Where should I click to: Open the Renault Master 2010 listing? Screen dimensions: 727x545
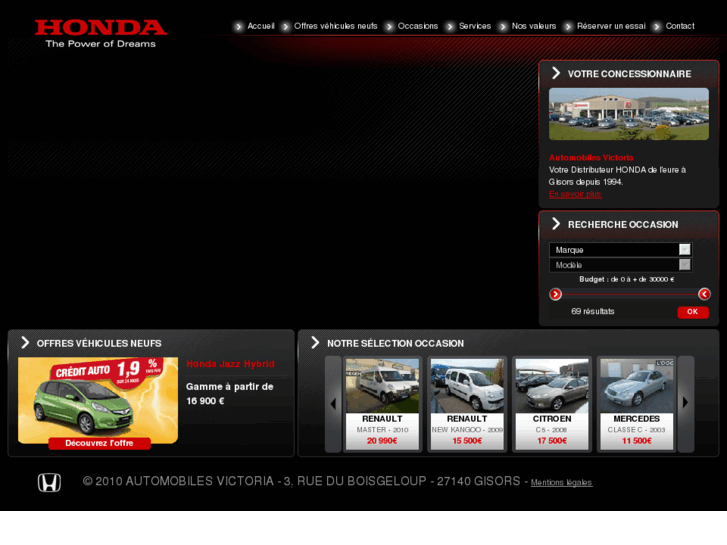382,404
